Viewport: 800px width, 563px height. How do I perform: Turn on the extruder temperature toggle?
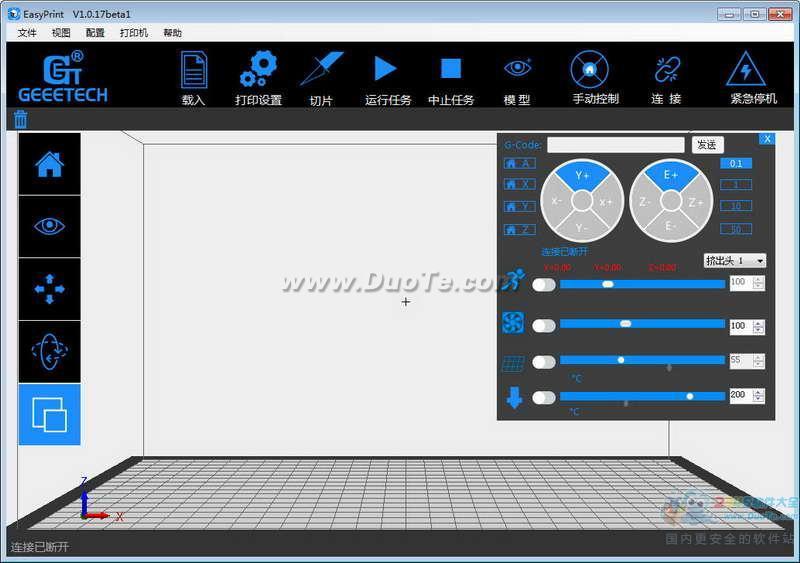click(x=543, y=398)
